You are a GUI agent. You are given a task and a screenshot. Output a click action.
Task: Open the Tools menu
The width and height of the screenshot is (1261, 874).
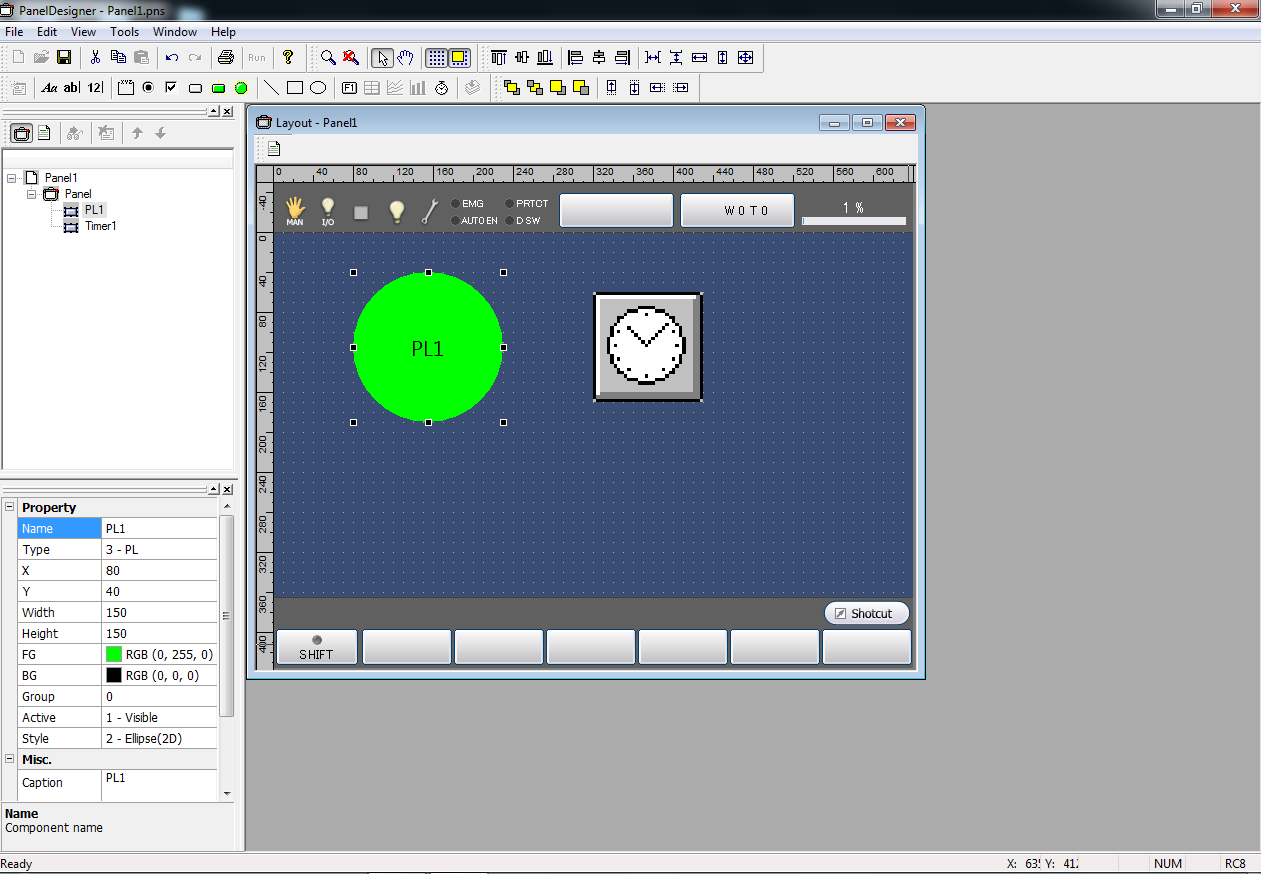pos(124,32)
